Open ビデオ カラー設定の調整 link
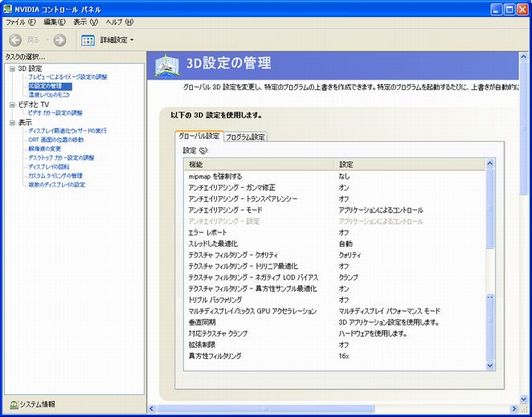Image resolution: width=532 pixels, height=417 pixels. [55, 113]
